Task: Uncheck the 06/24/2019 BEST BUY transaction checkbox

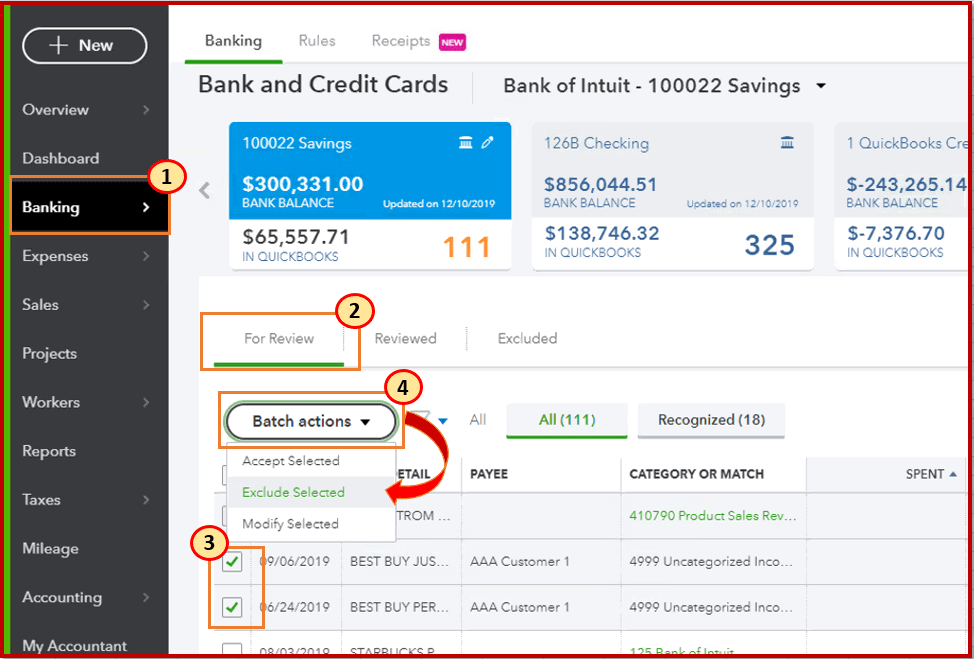Action: 232,607
